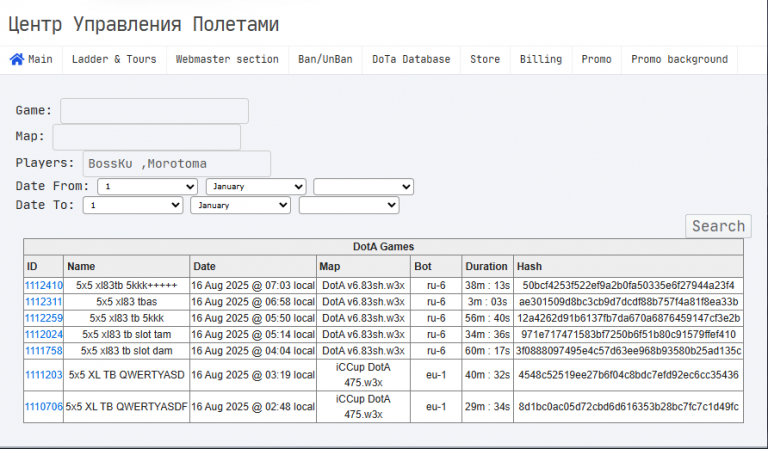Click hash starting with 50bcf4253f522
This screenshot has height=449, width=768.
coord(628,285)
